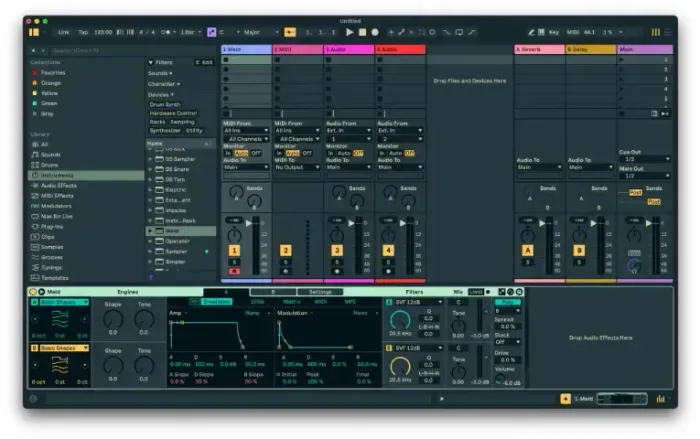The image size is (700, 439).
Task: Toggle Limit switch in Meld Mix
Action: 475,292
